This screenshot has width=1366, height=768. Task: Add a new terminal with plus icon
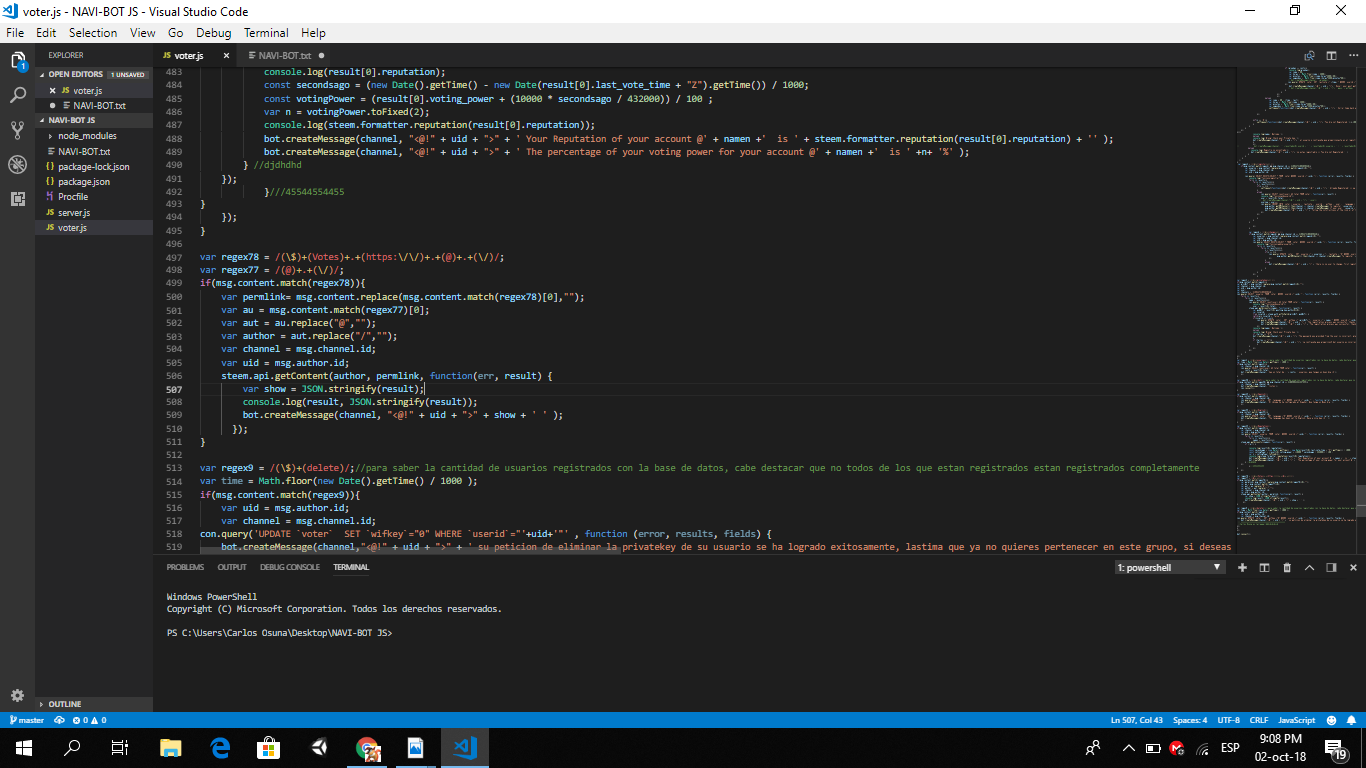coord(1242,567)
